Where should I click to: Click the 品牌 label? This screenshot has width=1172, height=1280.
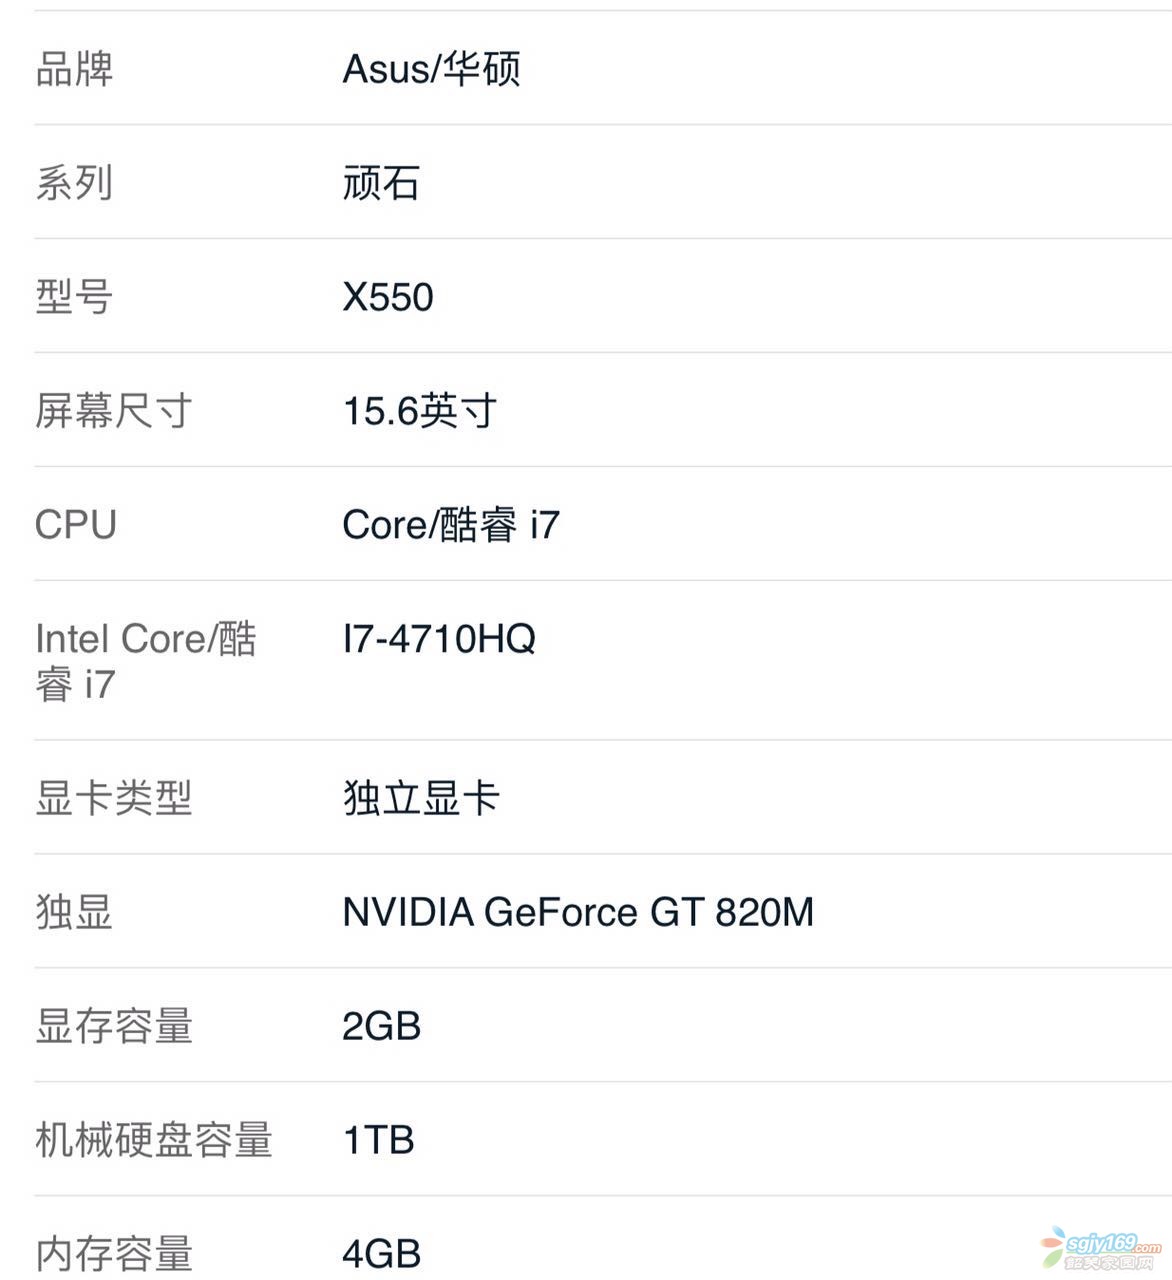coord(74,69)
